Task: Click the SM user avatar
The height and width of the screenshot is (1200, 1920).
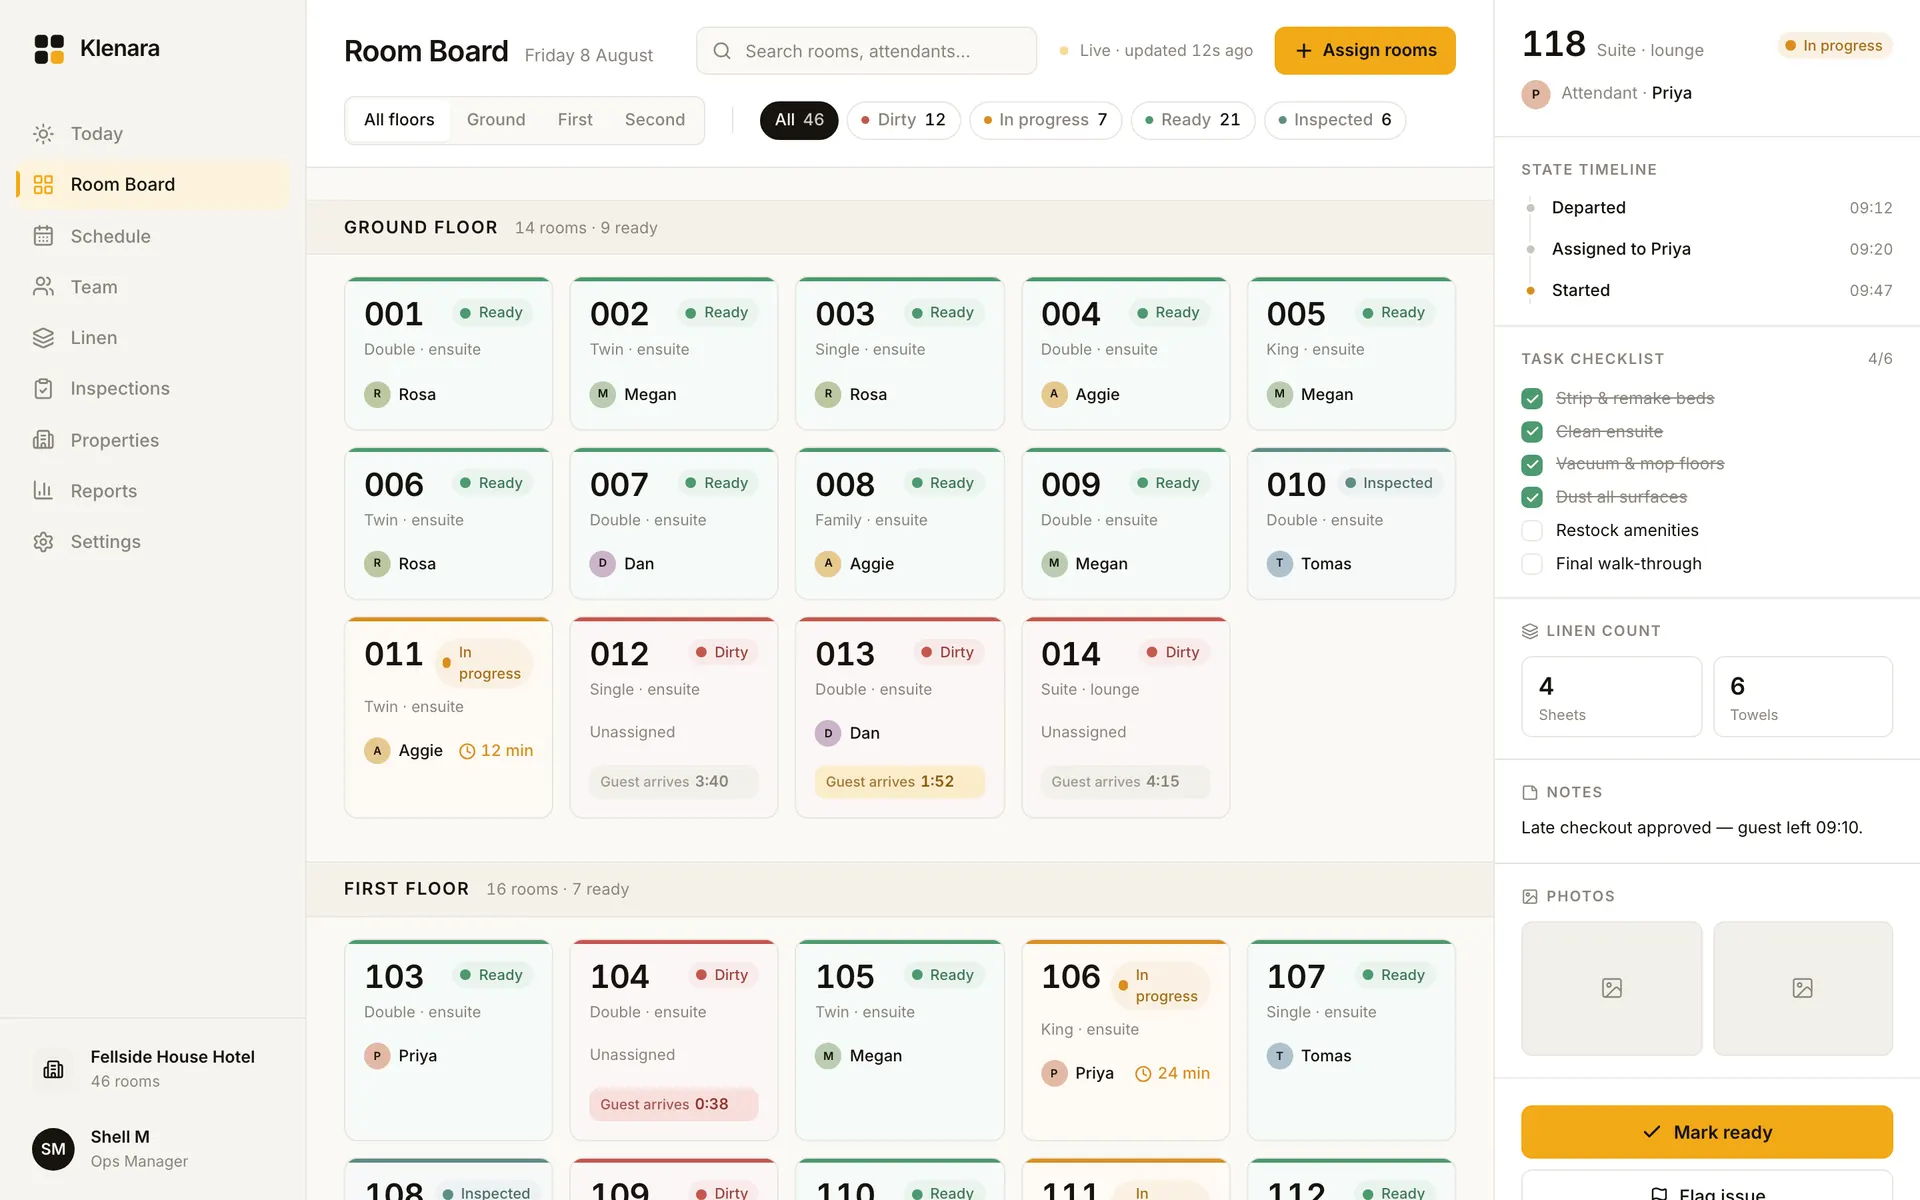Action: click(53, 1149)
